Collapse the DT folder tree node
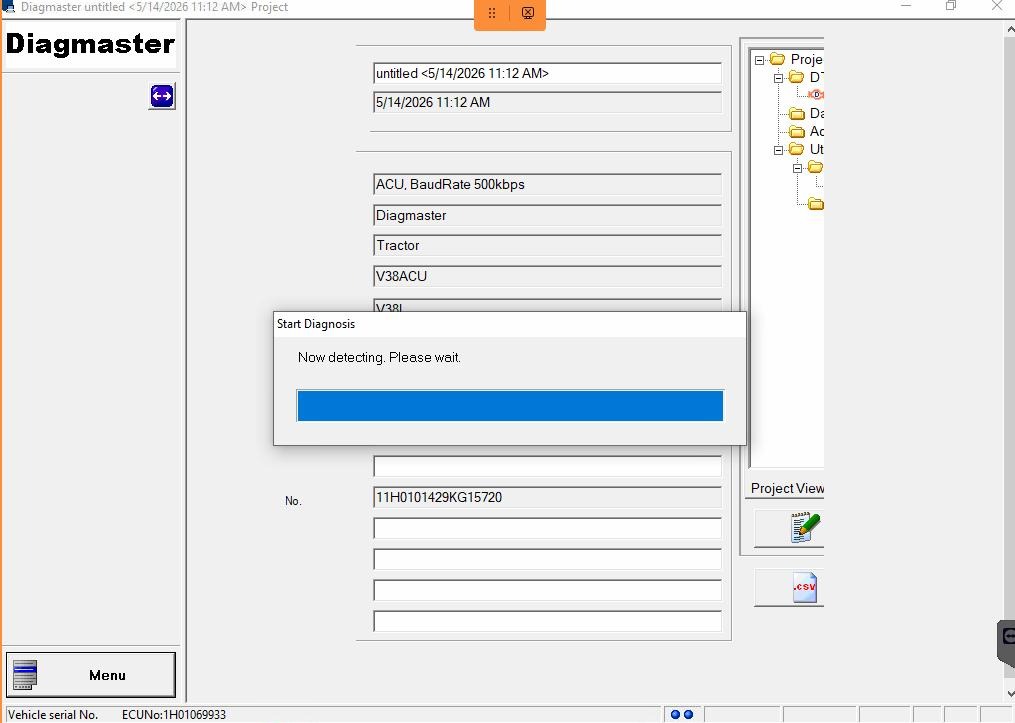Screen dimensions: 1015x723 click(x=778, y=78)
